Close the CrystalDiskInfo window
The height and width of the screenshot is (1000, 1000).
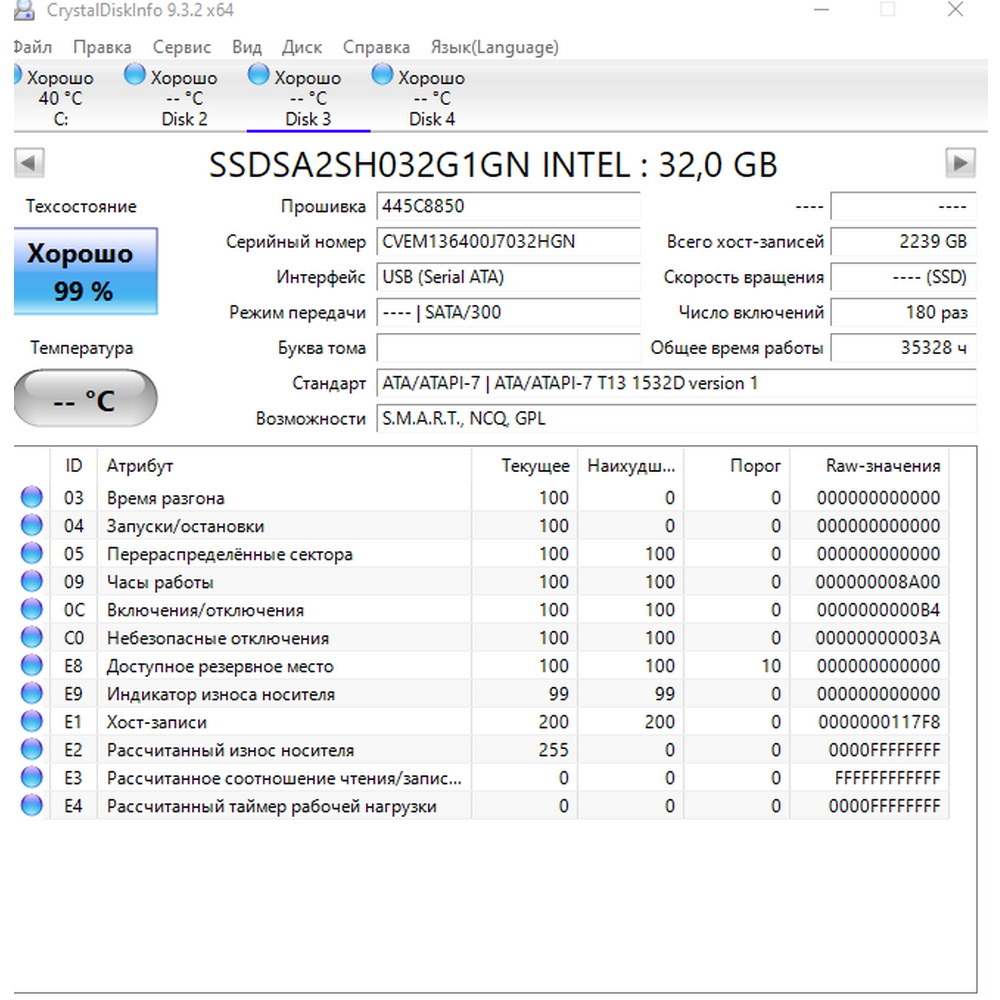[955, 10]
